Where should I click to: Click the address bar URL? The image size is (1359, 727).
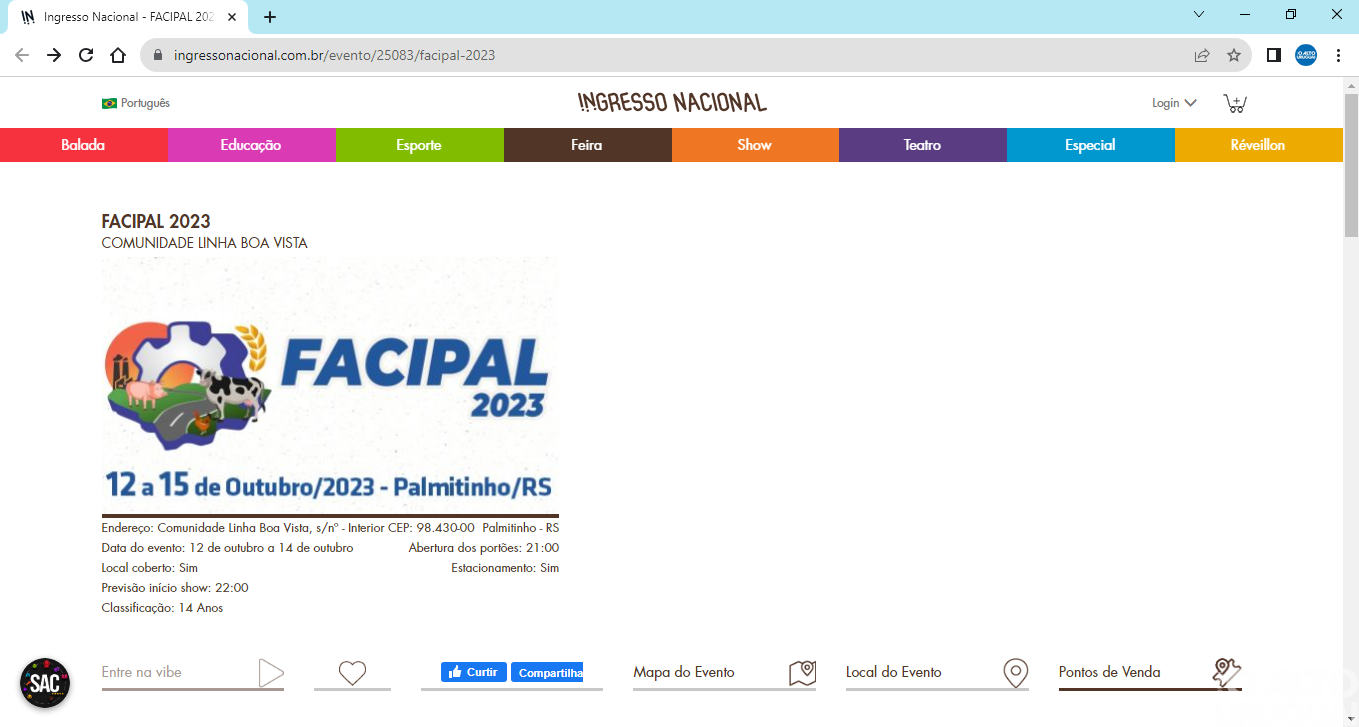tap(334, 55)
